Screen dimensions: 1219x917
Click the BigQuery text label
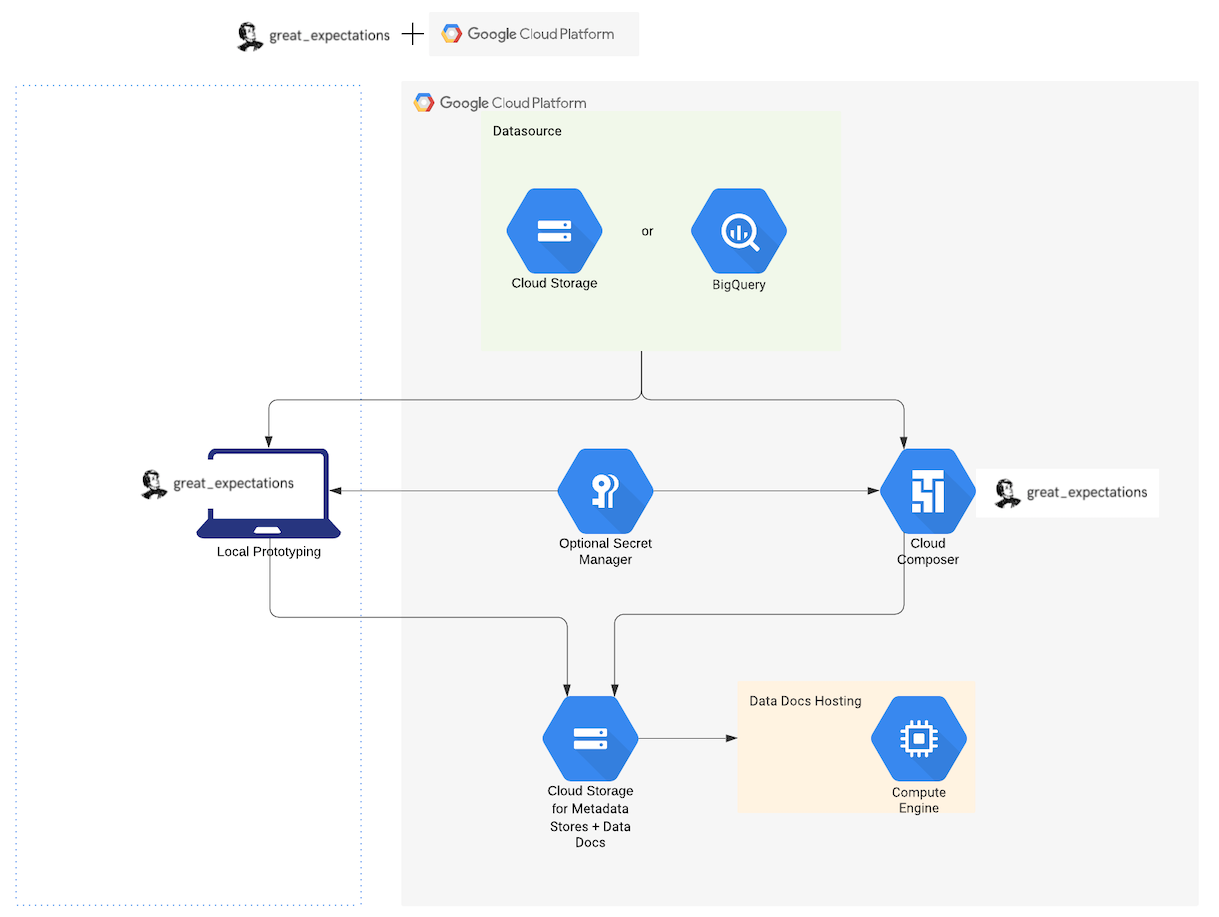pos(738,285)
